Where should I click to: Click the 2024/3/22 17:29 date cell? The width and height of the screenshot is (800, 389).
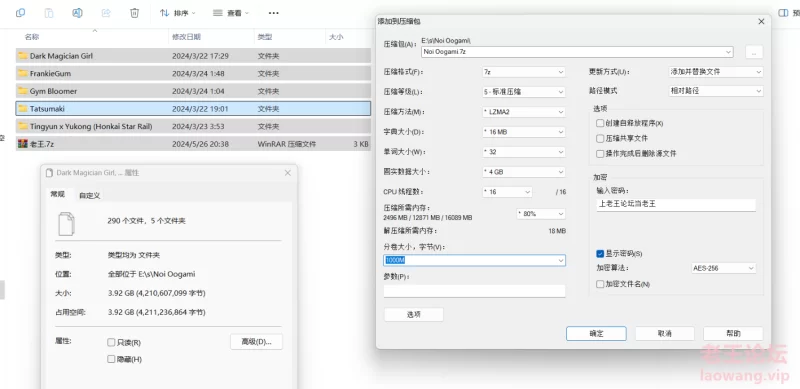pos(200,56)
